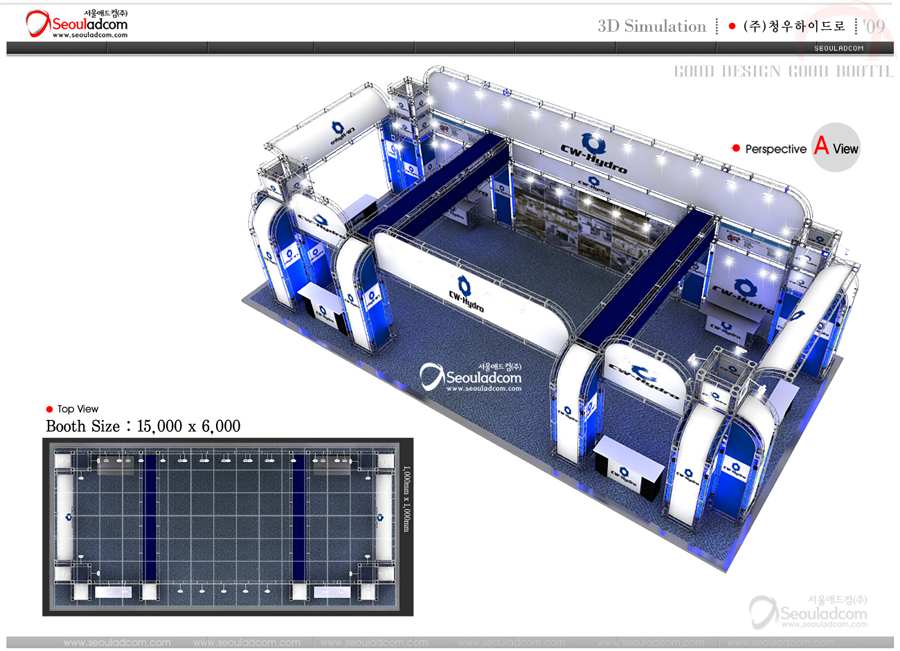Click the '09 year label in the header

(875, 27)
